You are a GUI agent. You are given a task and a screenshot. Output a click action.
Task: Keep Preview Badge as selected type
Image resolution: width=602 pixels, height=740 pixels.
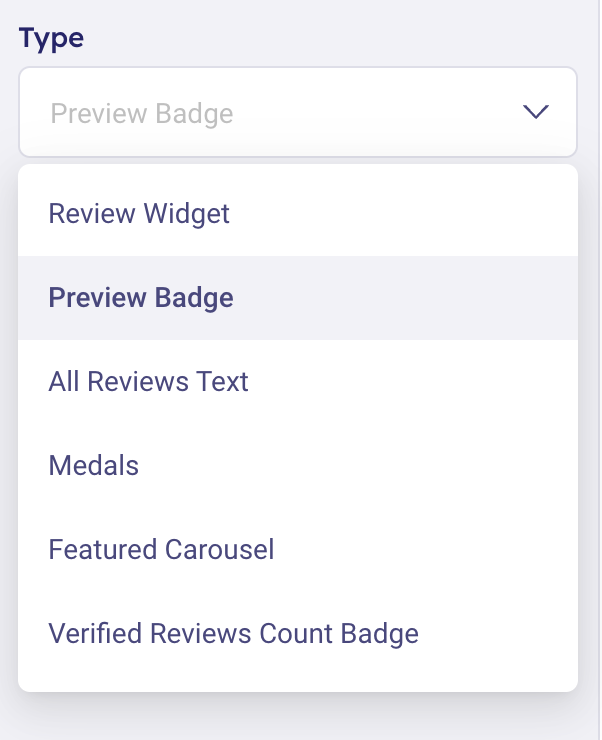pos(141,297)
